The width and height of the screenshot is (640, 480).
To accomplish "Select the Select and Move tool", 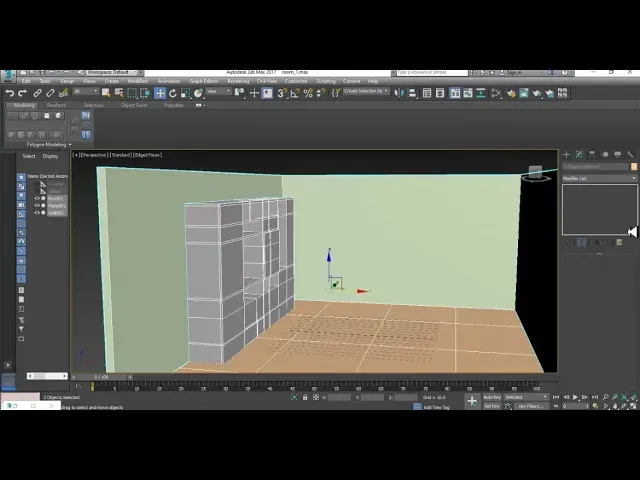I will [x=159, y=93].
